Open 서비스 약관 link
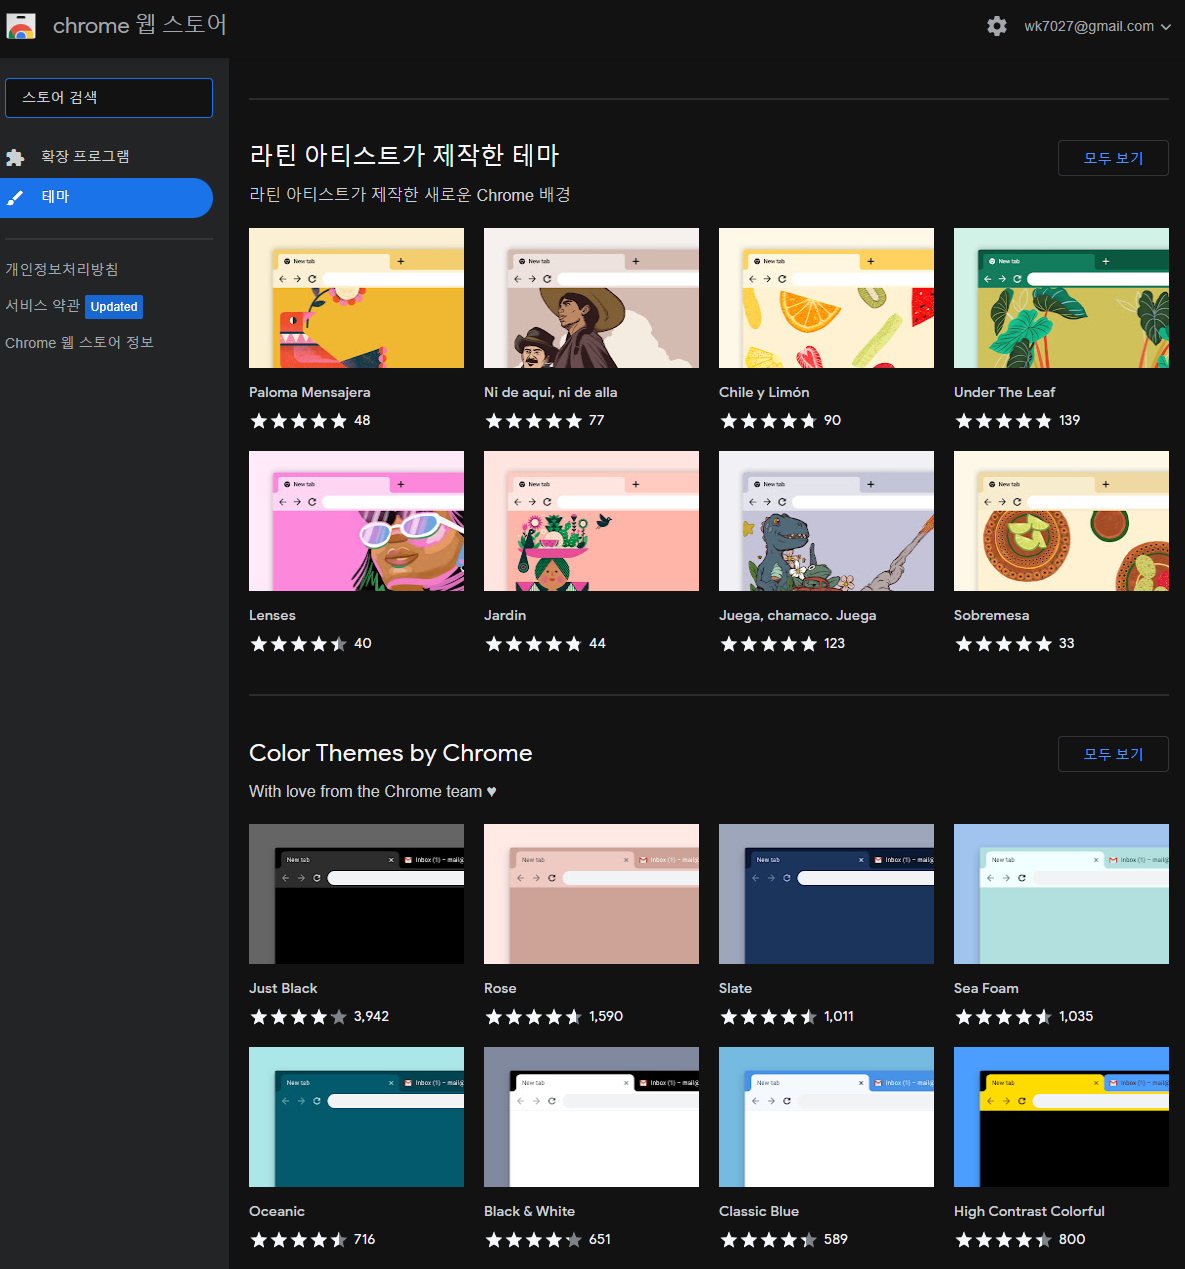1185x1269 pixels. [x=42, y=305]
